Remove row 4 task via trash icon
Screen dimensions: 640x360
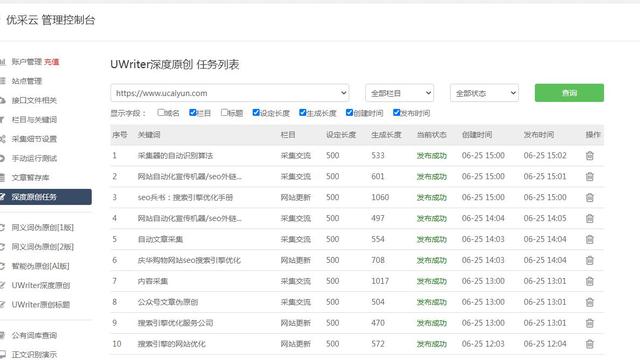click(x=589, y=218)
